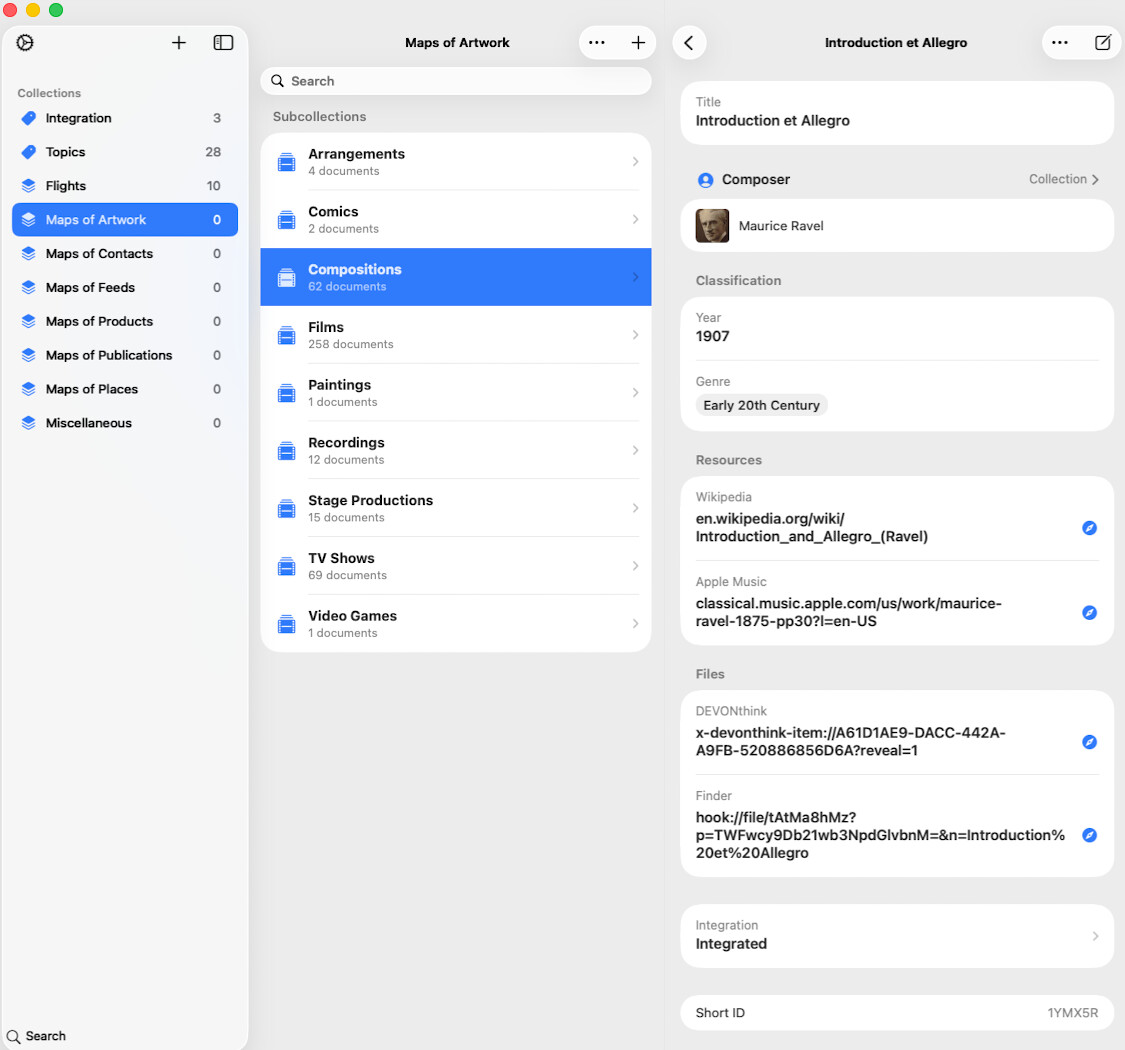Open the Maps of Artwork more options menu
The width and height of the screenshot is (1125, 1050).
[597, 43]
